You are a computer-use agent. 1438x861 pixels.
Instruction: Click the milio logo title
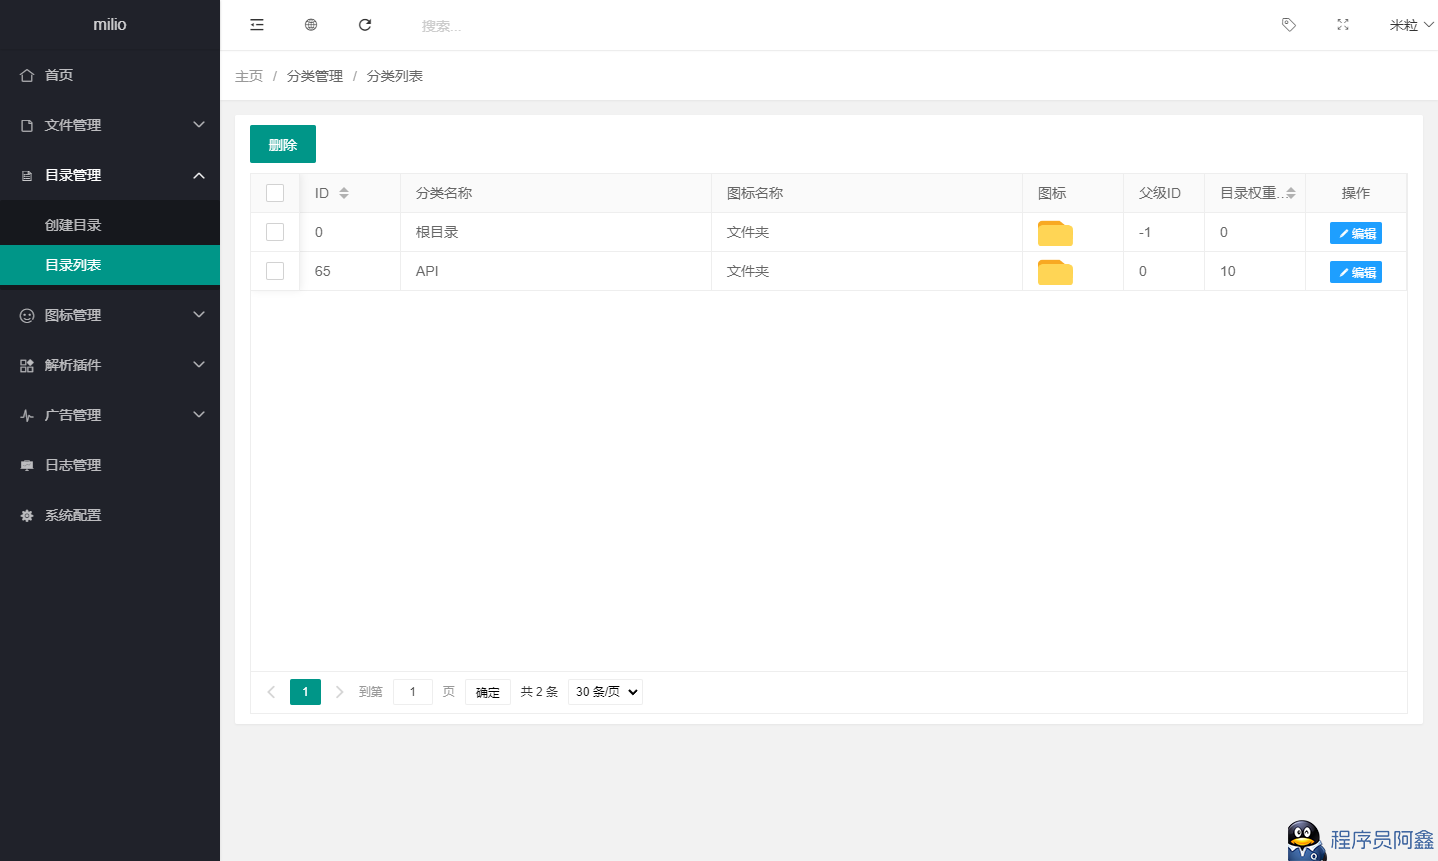[110, 25]
